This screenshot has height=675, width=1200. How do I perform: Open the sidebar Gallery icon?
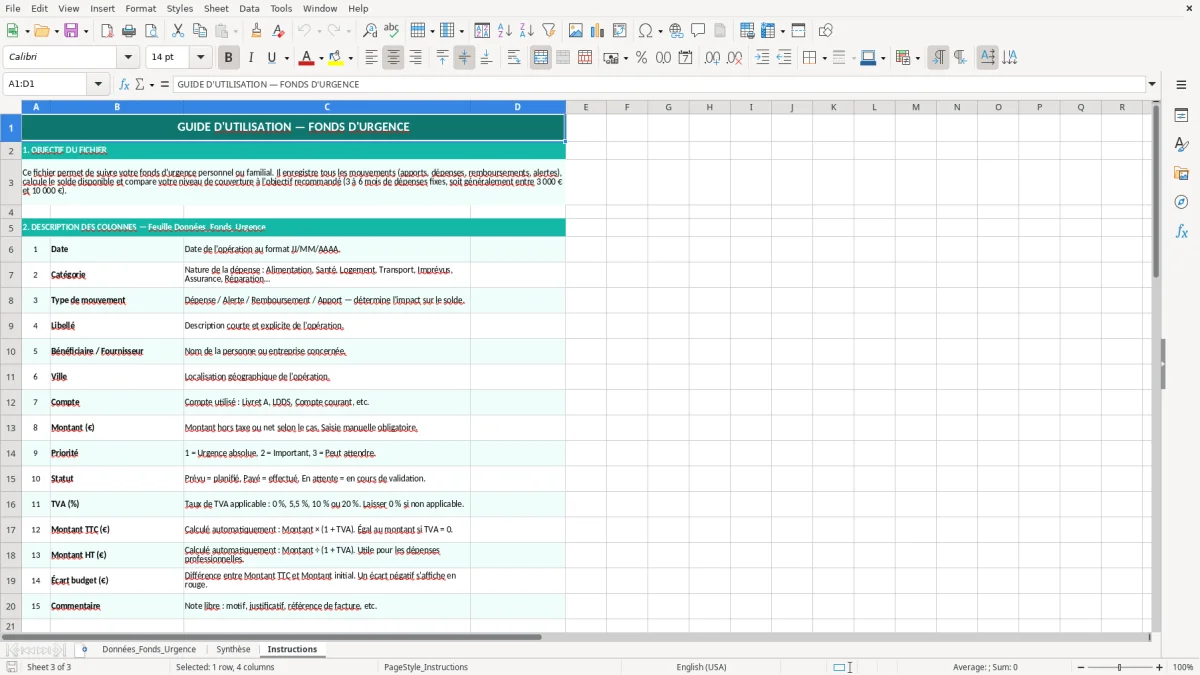coord(1181,173)
